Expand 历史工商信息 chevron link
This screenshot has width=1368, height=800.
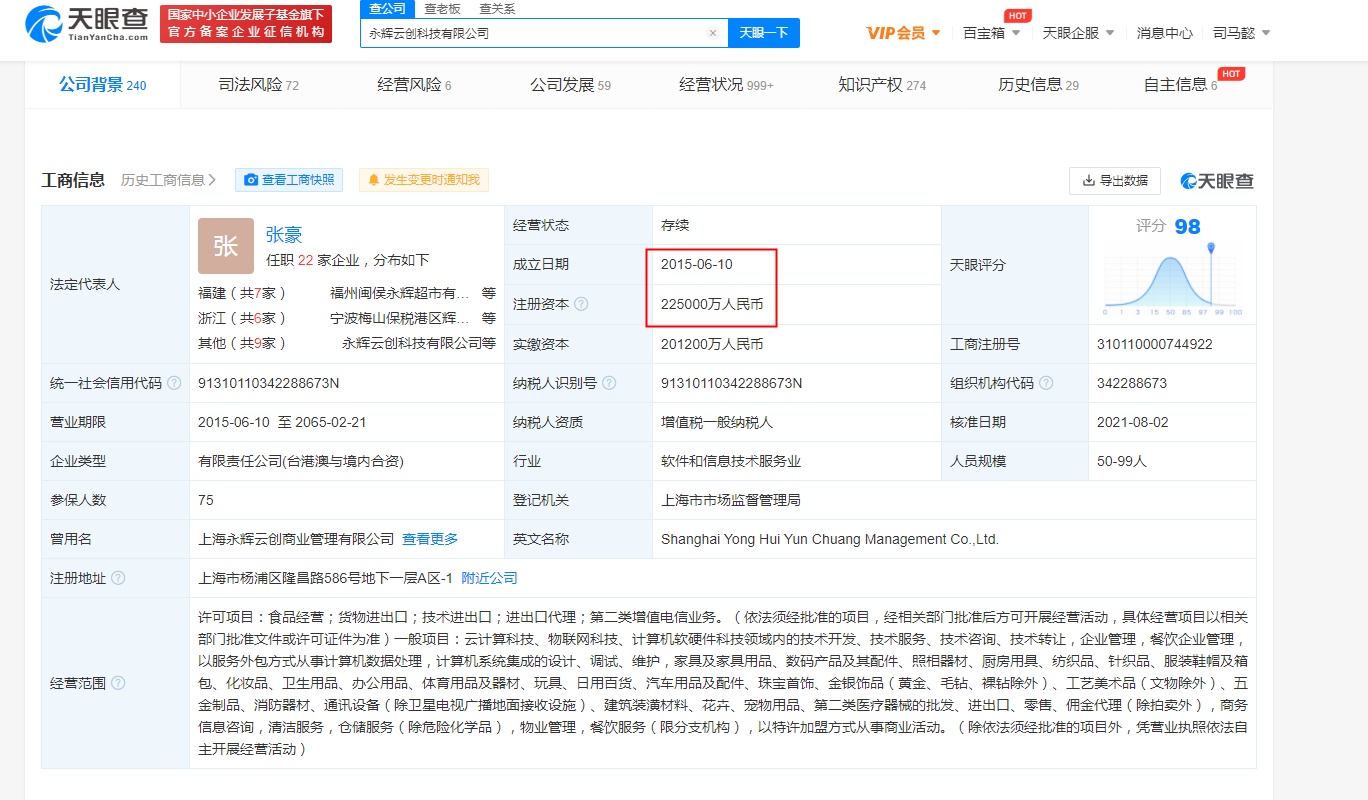169,180
